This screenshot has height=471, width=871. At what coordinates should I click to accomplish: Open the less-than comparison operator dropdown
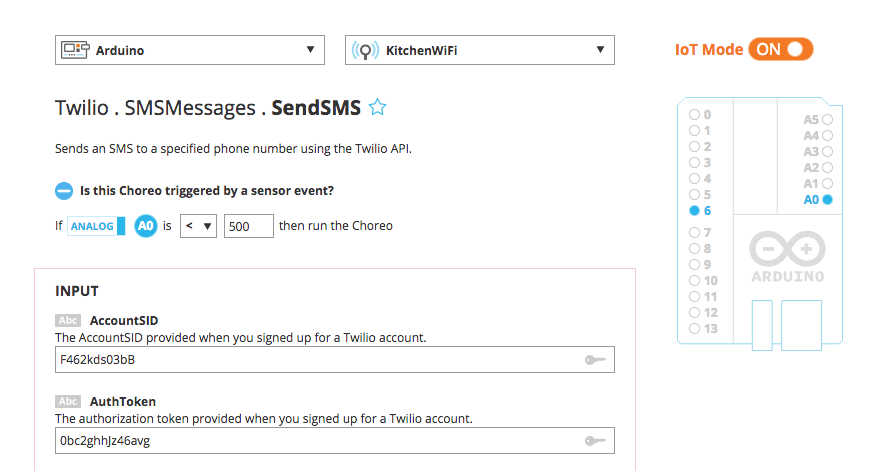[x=198, y=226]
